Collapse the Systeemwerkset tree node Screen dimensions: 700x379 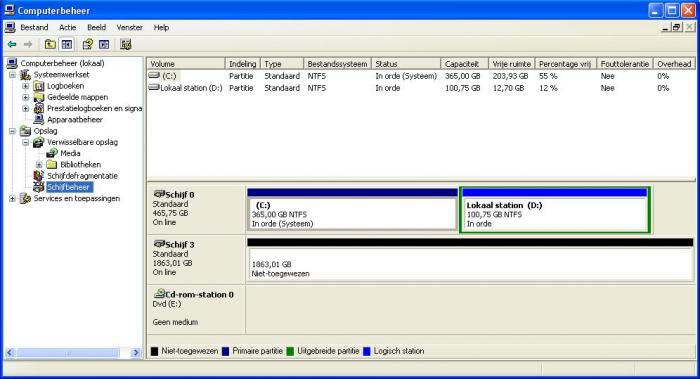point(12,75)
